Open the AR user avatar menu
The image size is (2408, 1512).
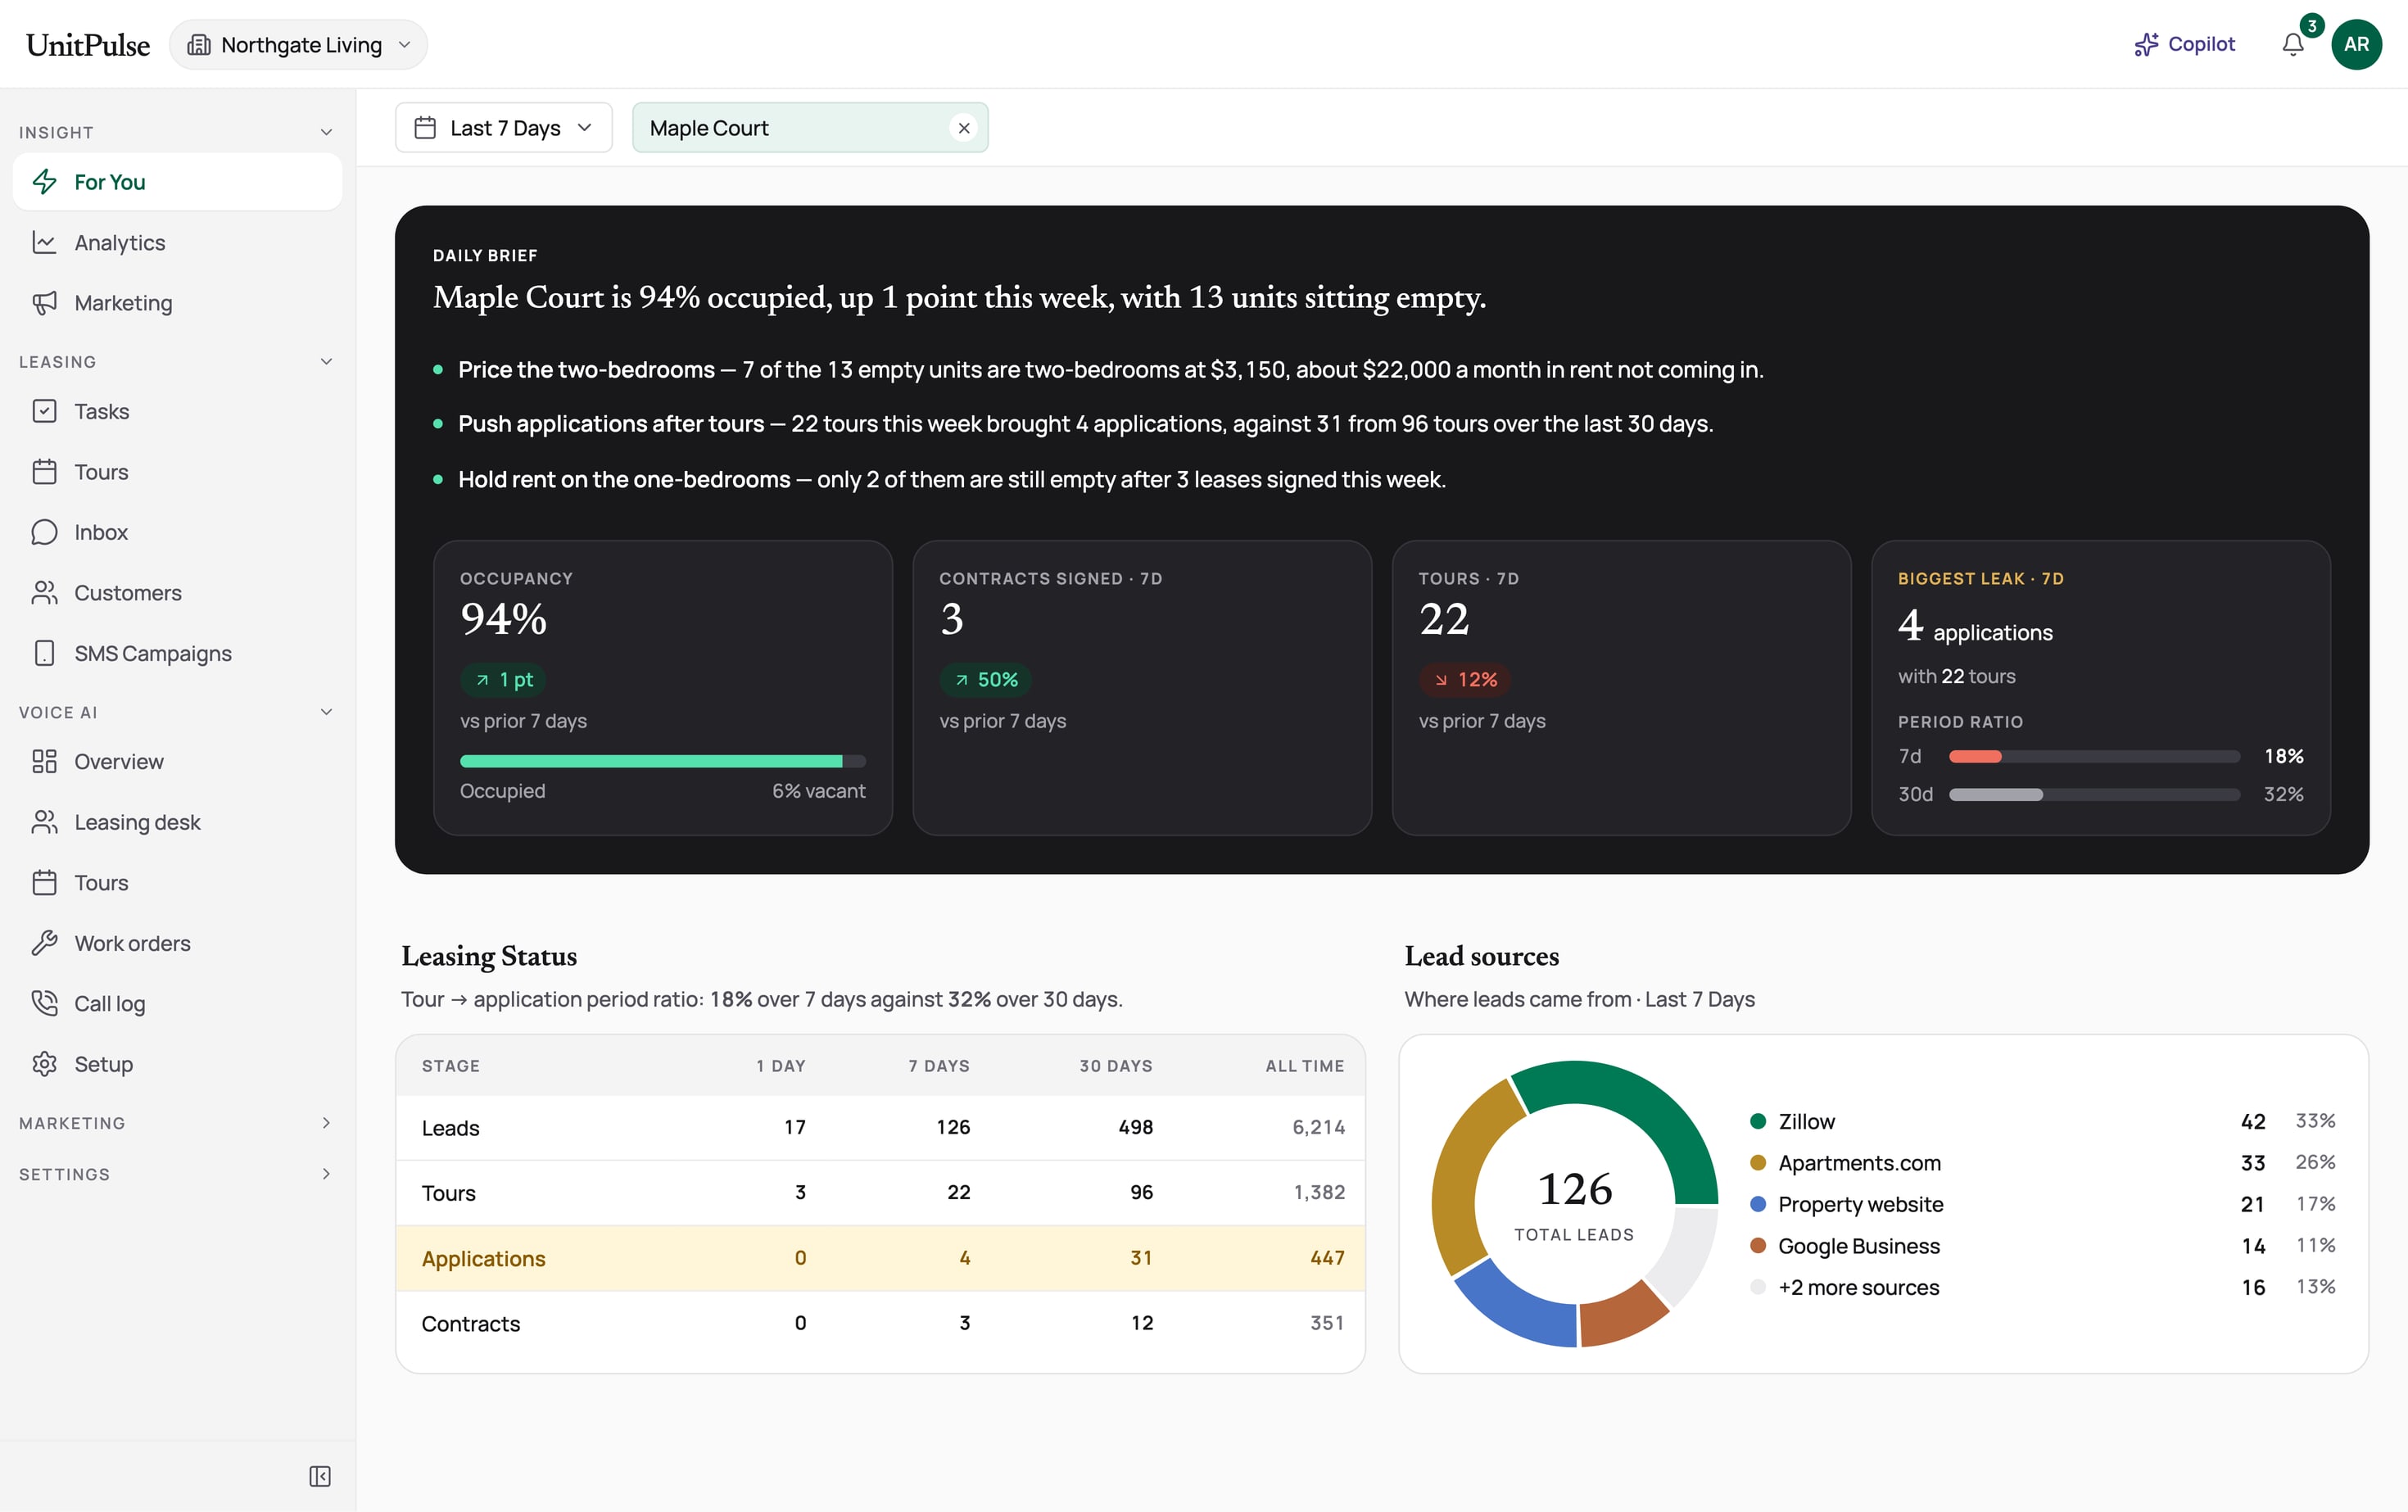(x=2356, y=44)
